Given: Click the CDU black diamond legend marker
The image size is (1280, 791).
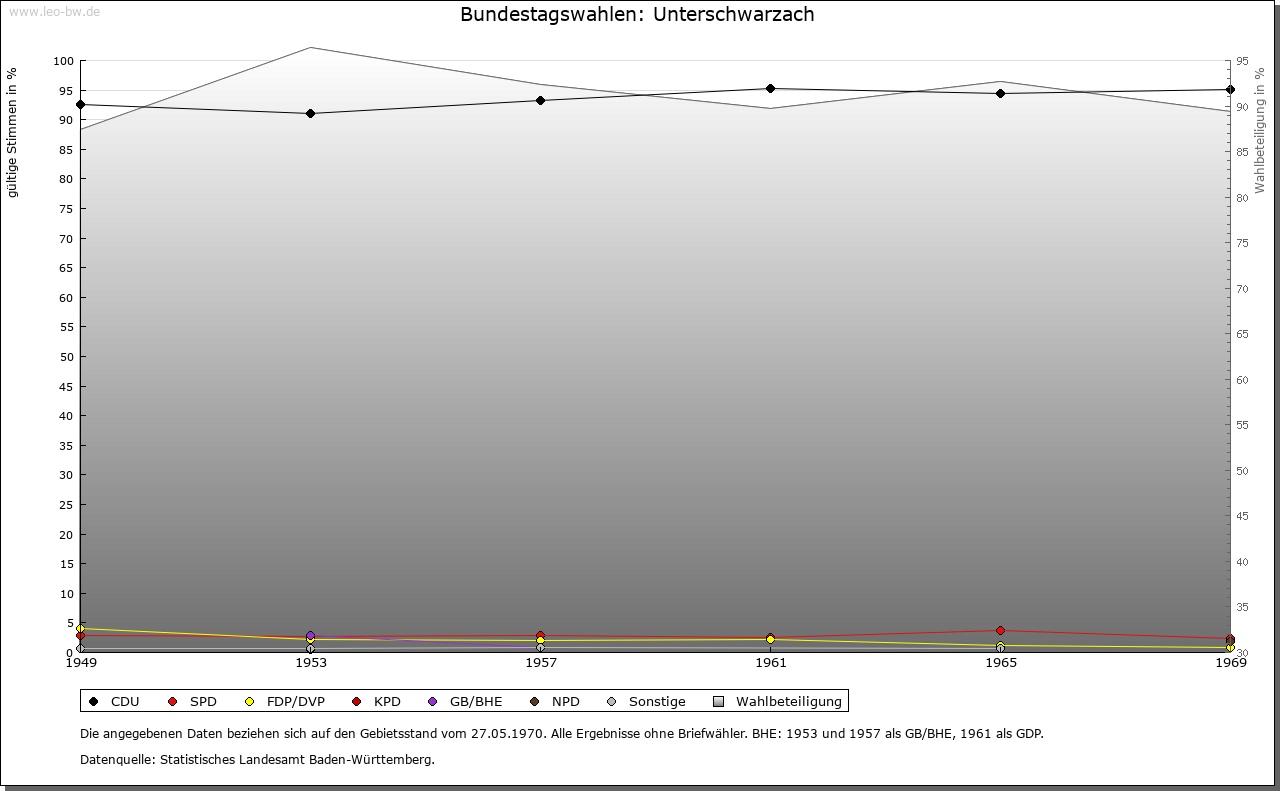Looking at the screenshot, I should click(94, 702).
